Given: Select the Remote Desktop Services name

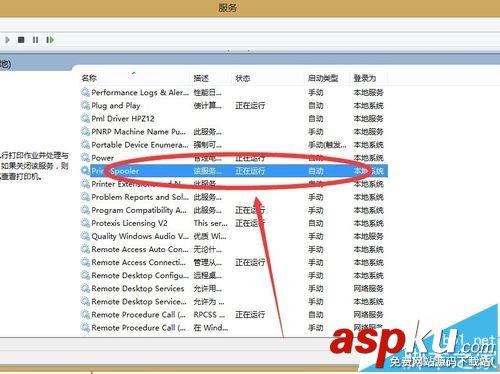Looking at the screenshot, I should [x=138, y=288].
